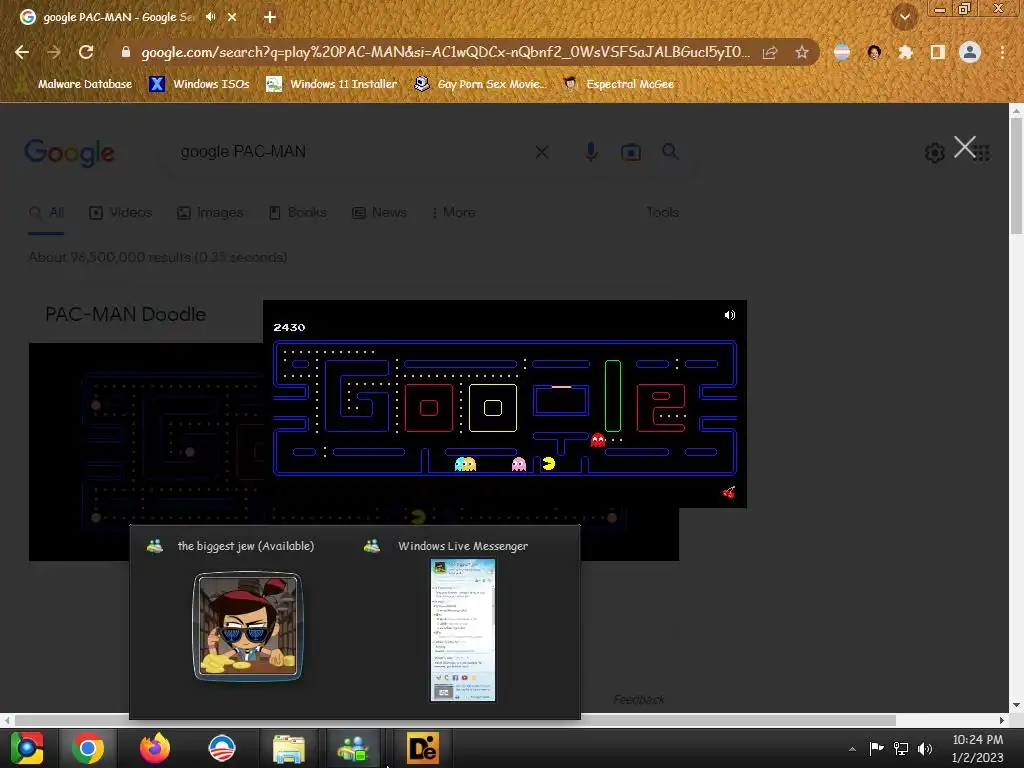Switch to the News results tab
This screenshot has width=1024, height=768.
[379, 212]
